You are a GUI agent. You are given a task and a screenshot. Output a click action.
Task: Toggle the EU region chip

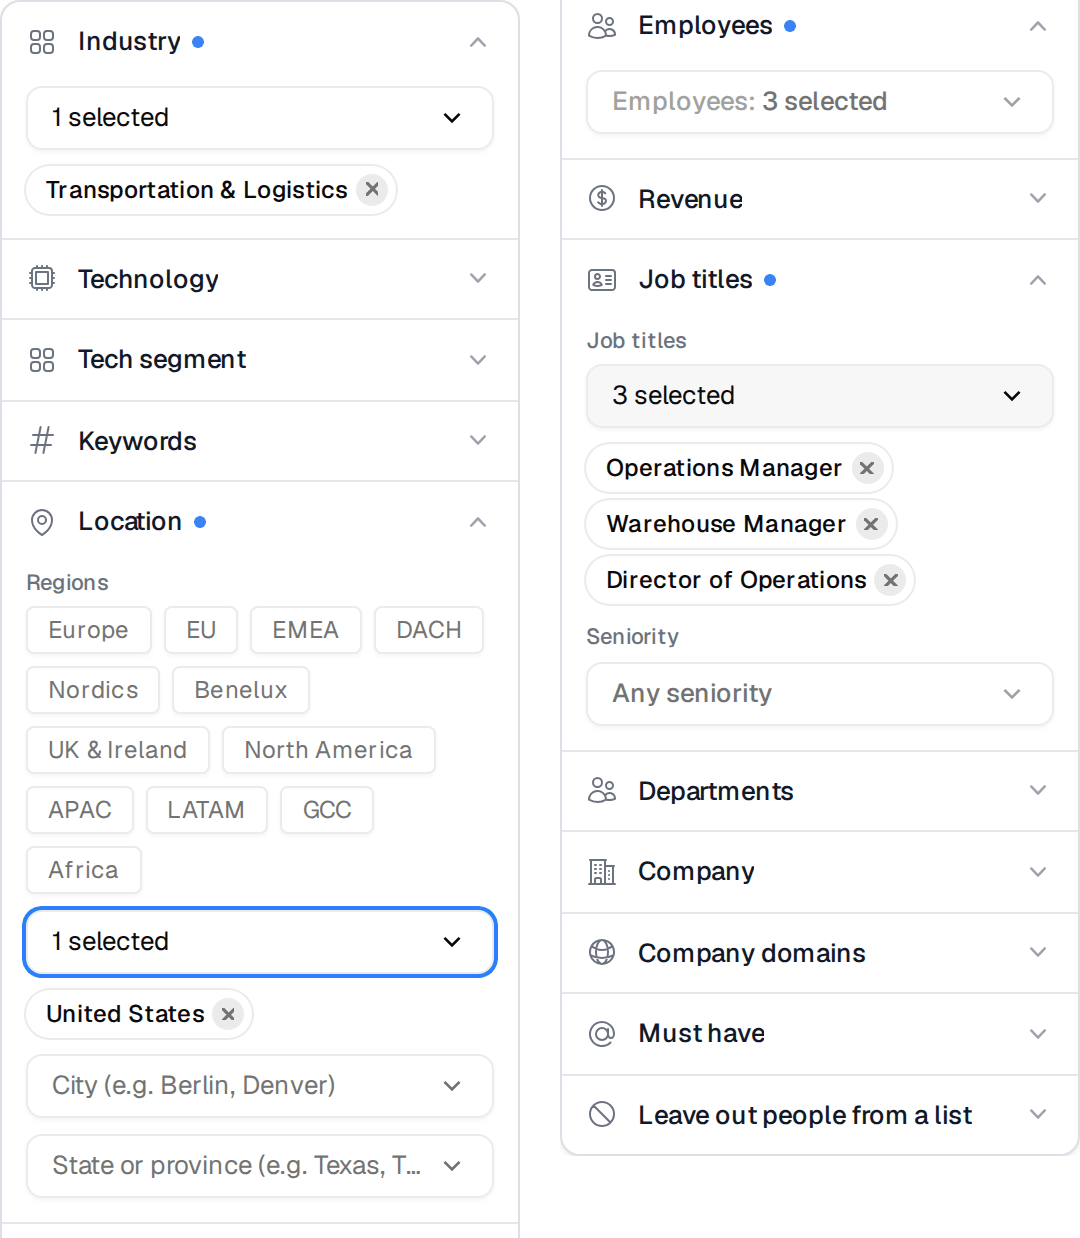click(x=201, y=630)
